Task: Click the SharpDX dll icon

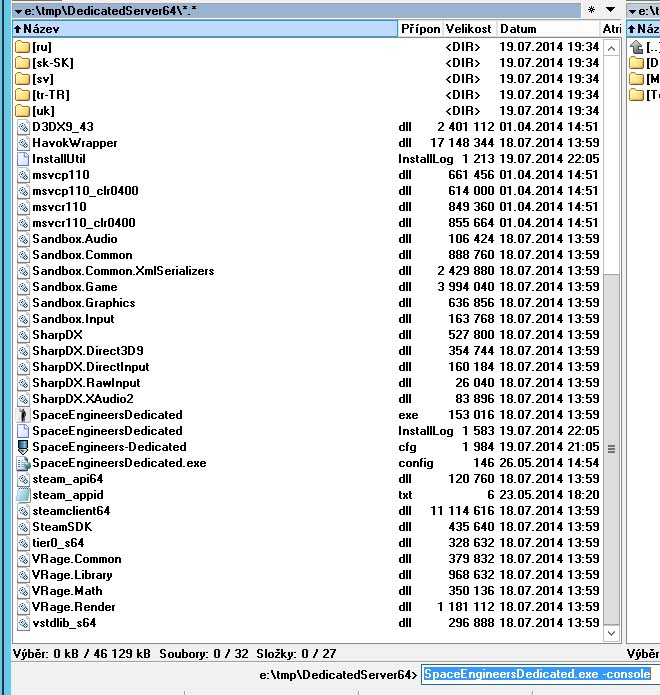Action: coord(23,335)
